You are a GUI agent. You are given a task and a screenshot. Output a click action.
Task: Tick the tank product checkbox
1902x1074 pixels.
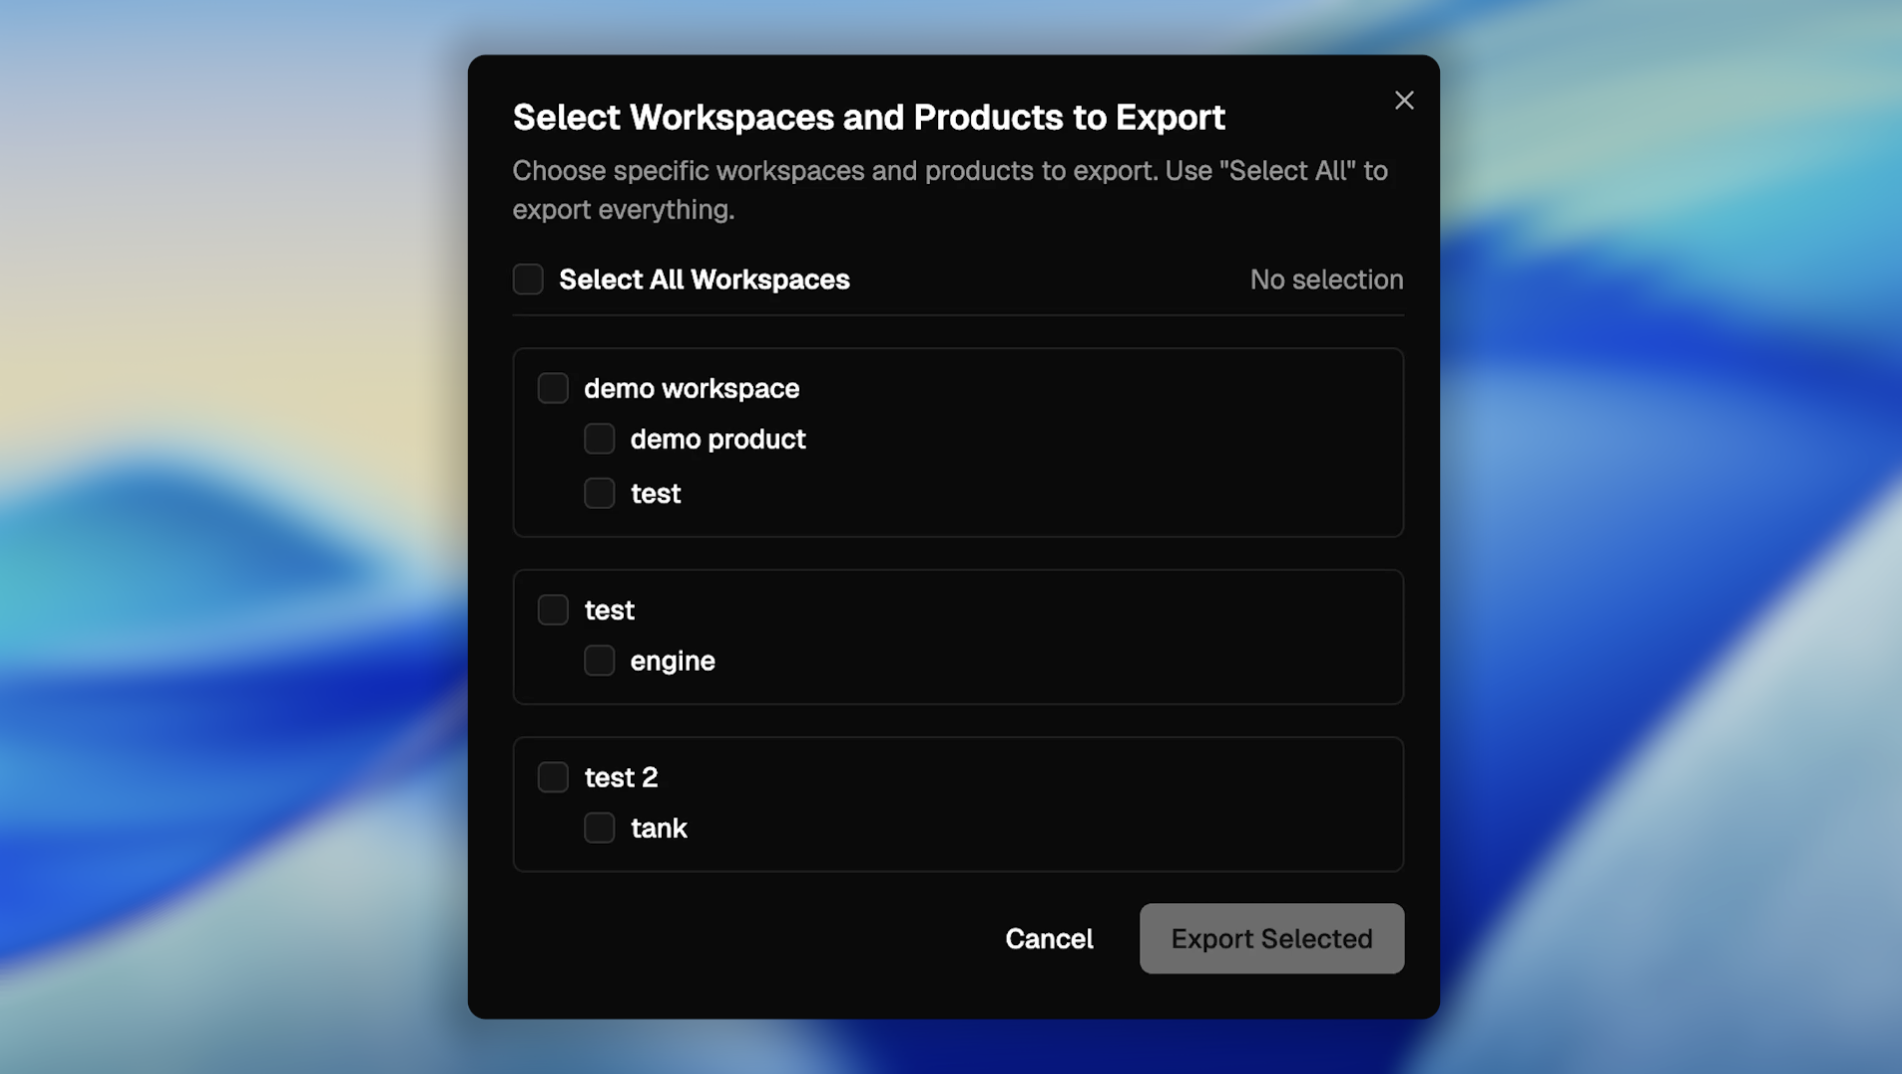(x=599, y=828)
